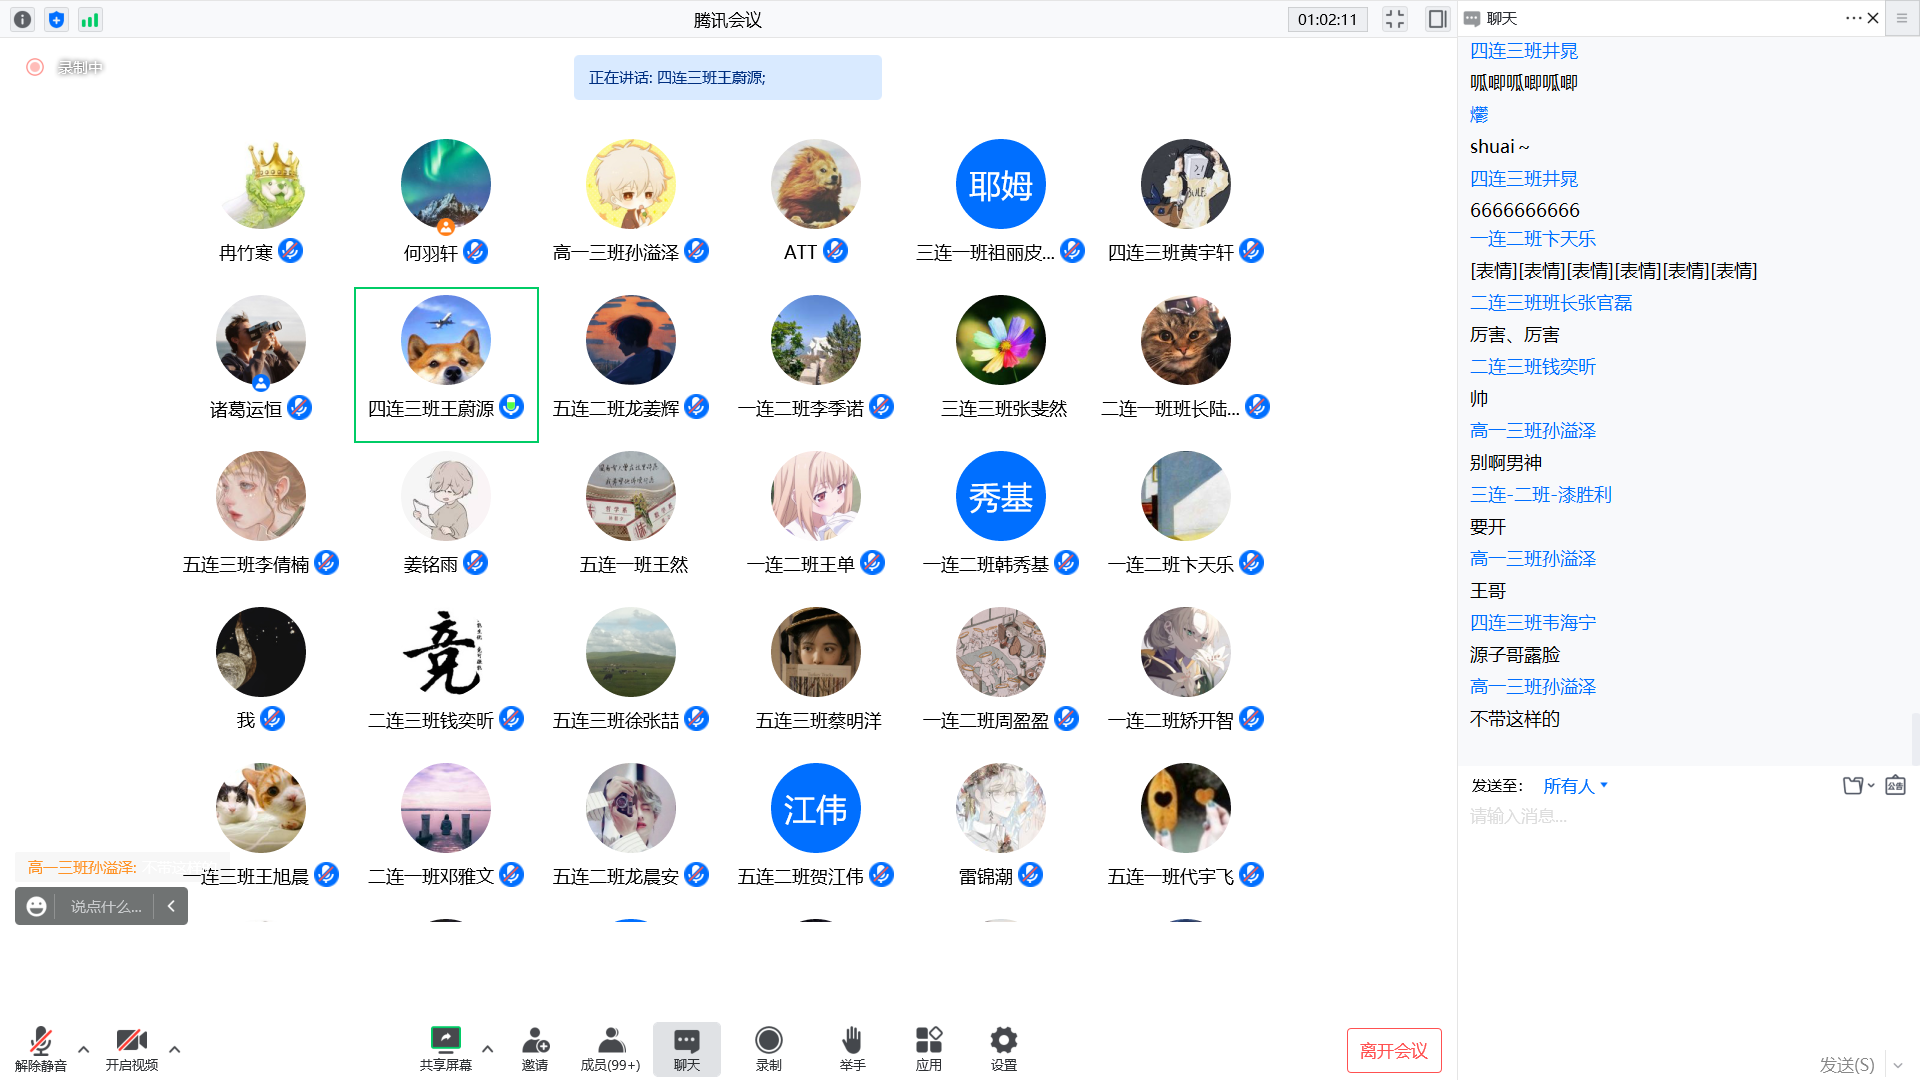Viewport: 1920px width, 1080px height.
Task: Toggle the chat (聊天) panel button
Action: 686,1047
